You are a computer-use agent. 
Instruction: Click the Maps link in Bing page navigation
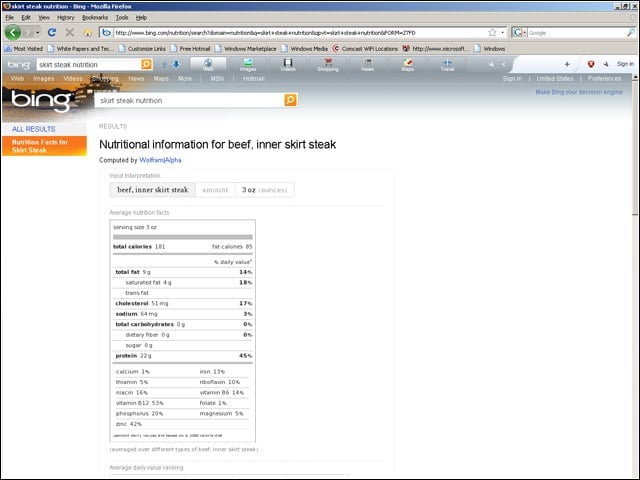(x=161, y=78)
